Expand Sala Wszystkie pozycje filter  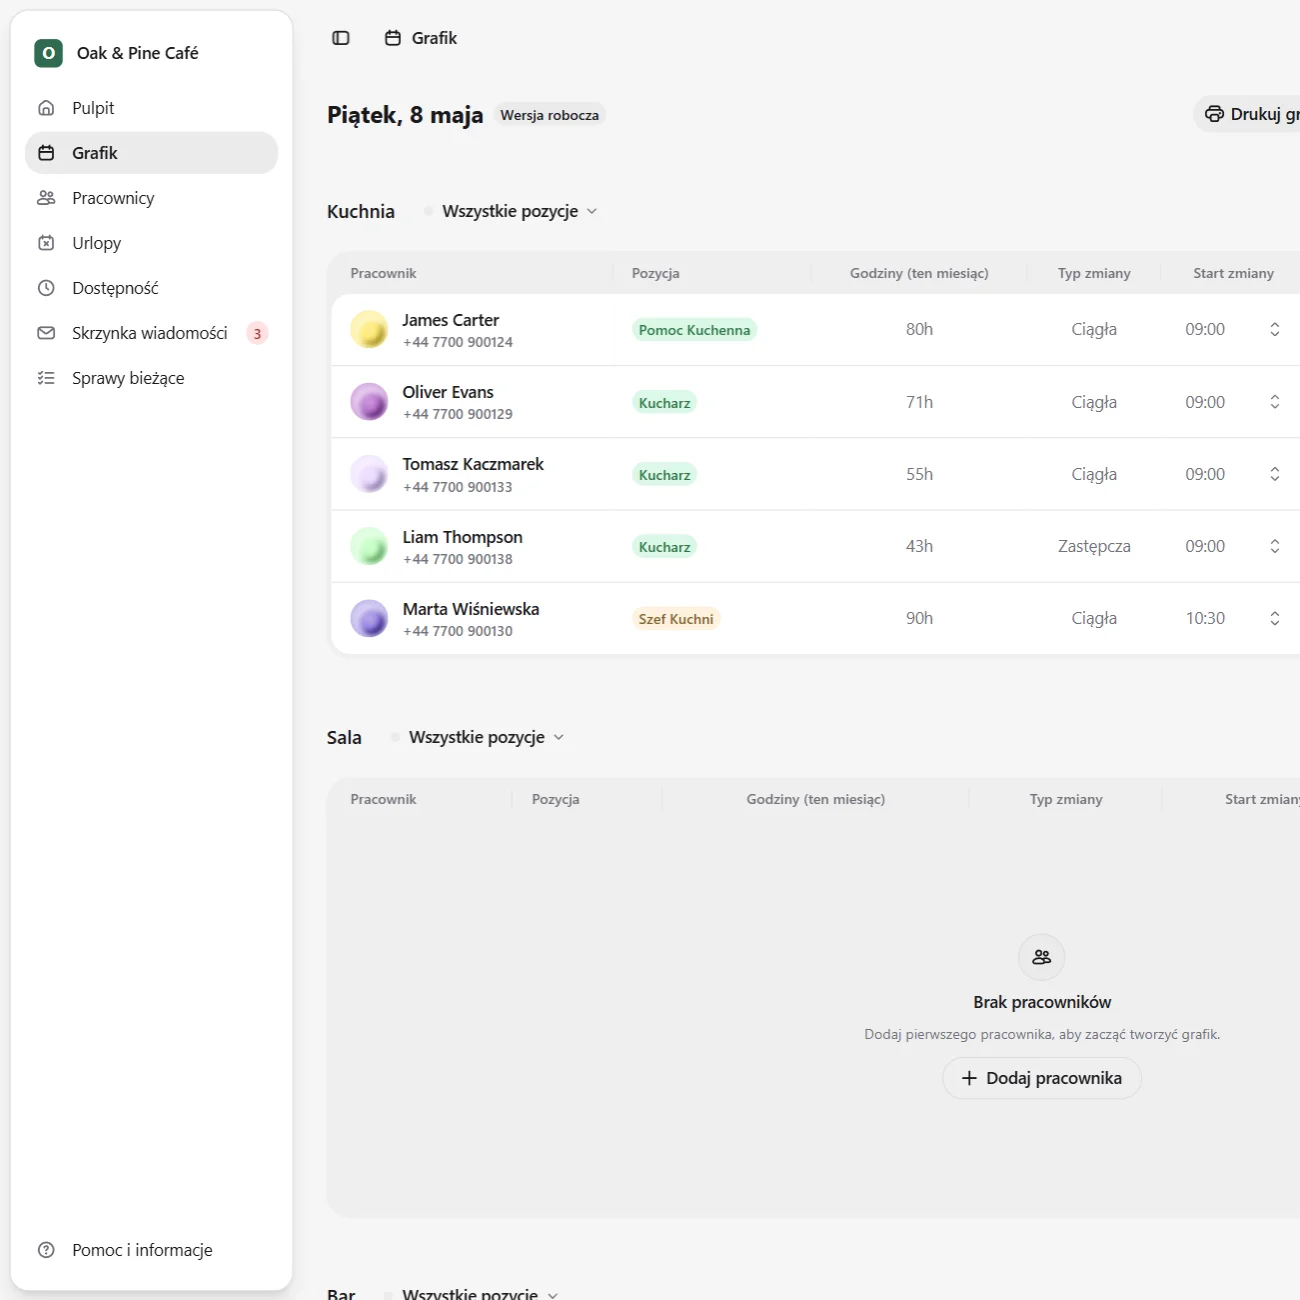point(478,737)
